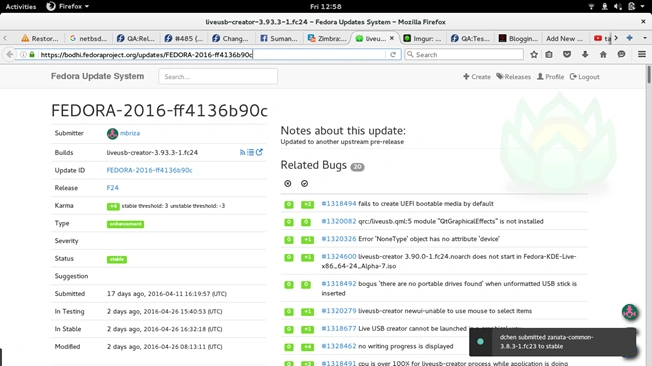Screen dimensions: 652x366
Task: Open bug #1320082 link
Action: click(x=339, y=221)
